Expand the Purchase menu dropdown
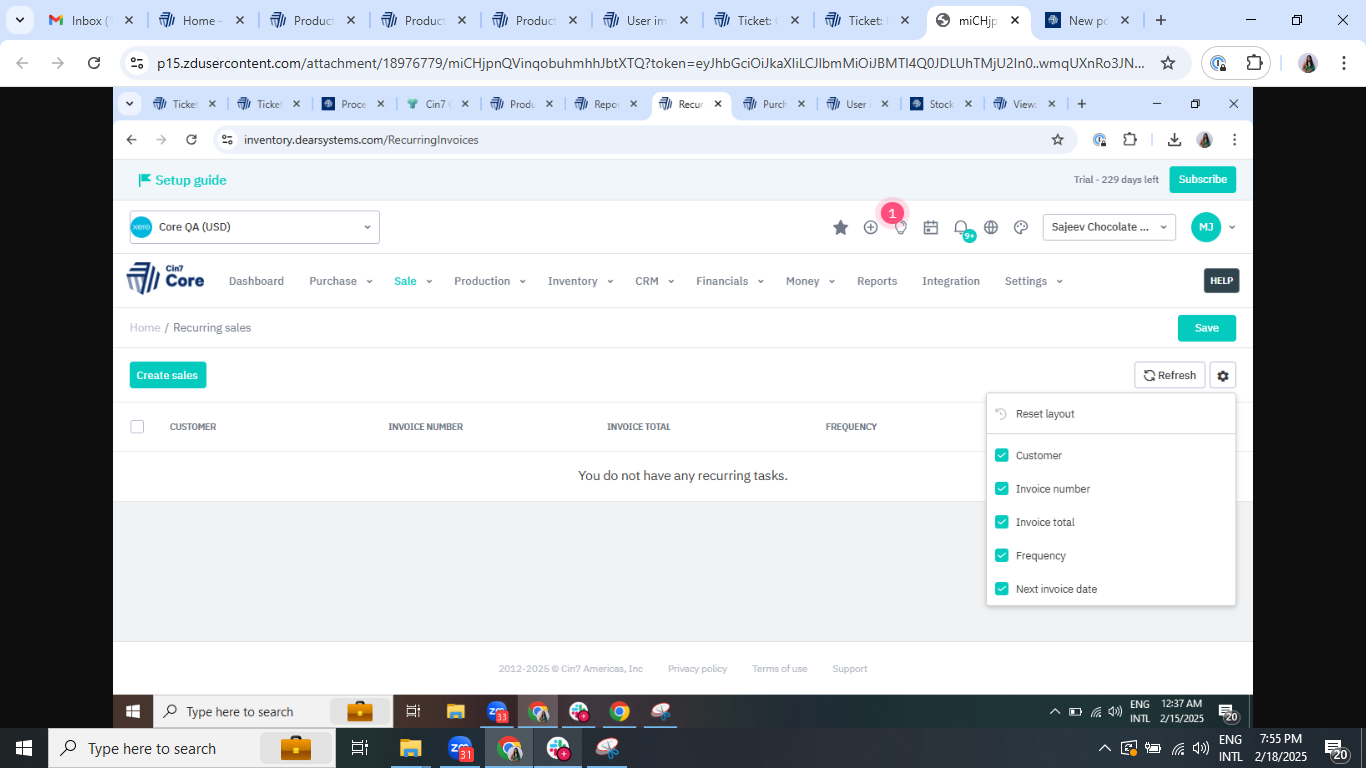This screenshot has height=768, width=1366. tap(340, 281)
